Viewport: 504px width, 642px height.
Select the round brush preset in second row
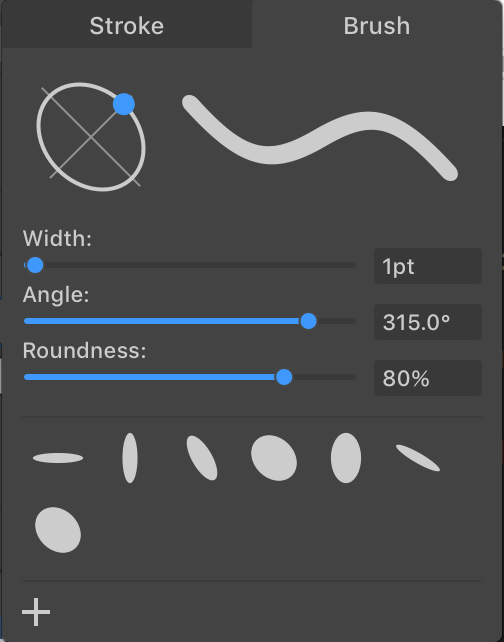tap(58, 530)
